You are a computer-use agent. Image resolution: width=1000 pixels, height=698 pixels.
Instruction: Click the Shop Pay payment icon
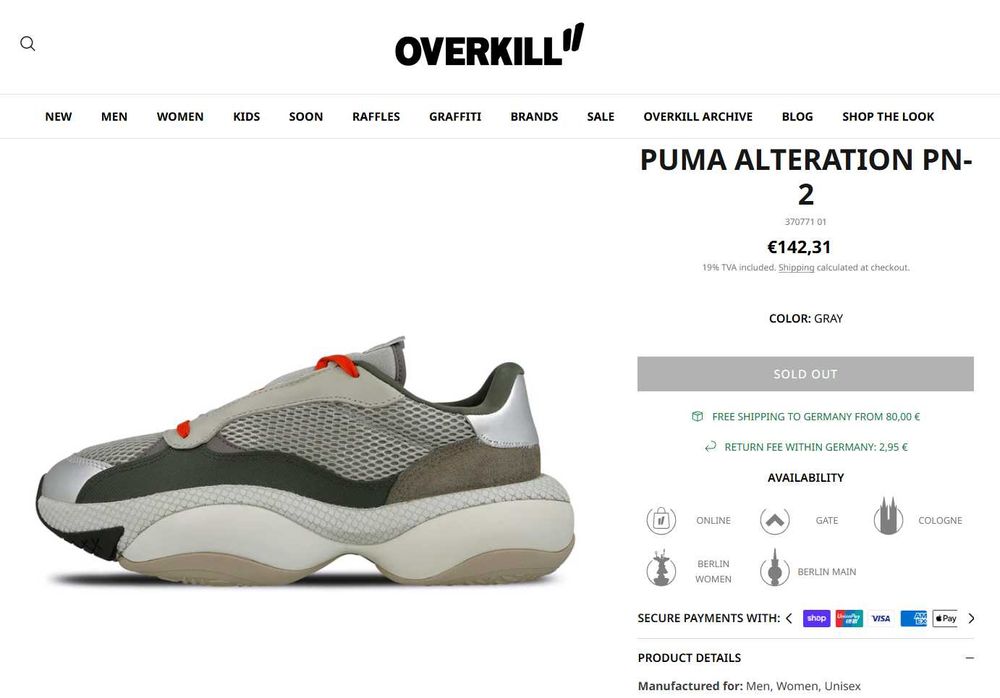click(816, 618)
